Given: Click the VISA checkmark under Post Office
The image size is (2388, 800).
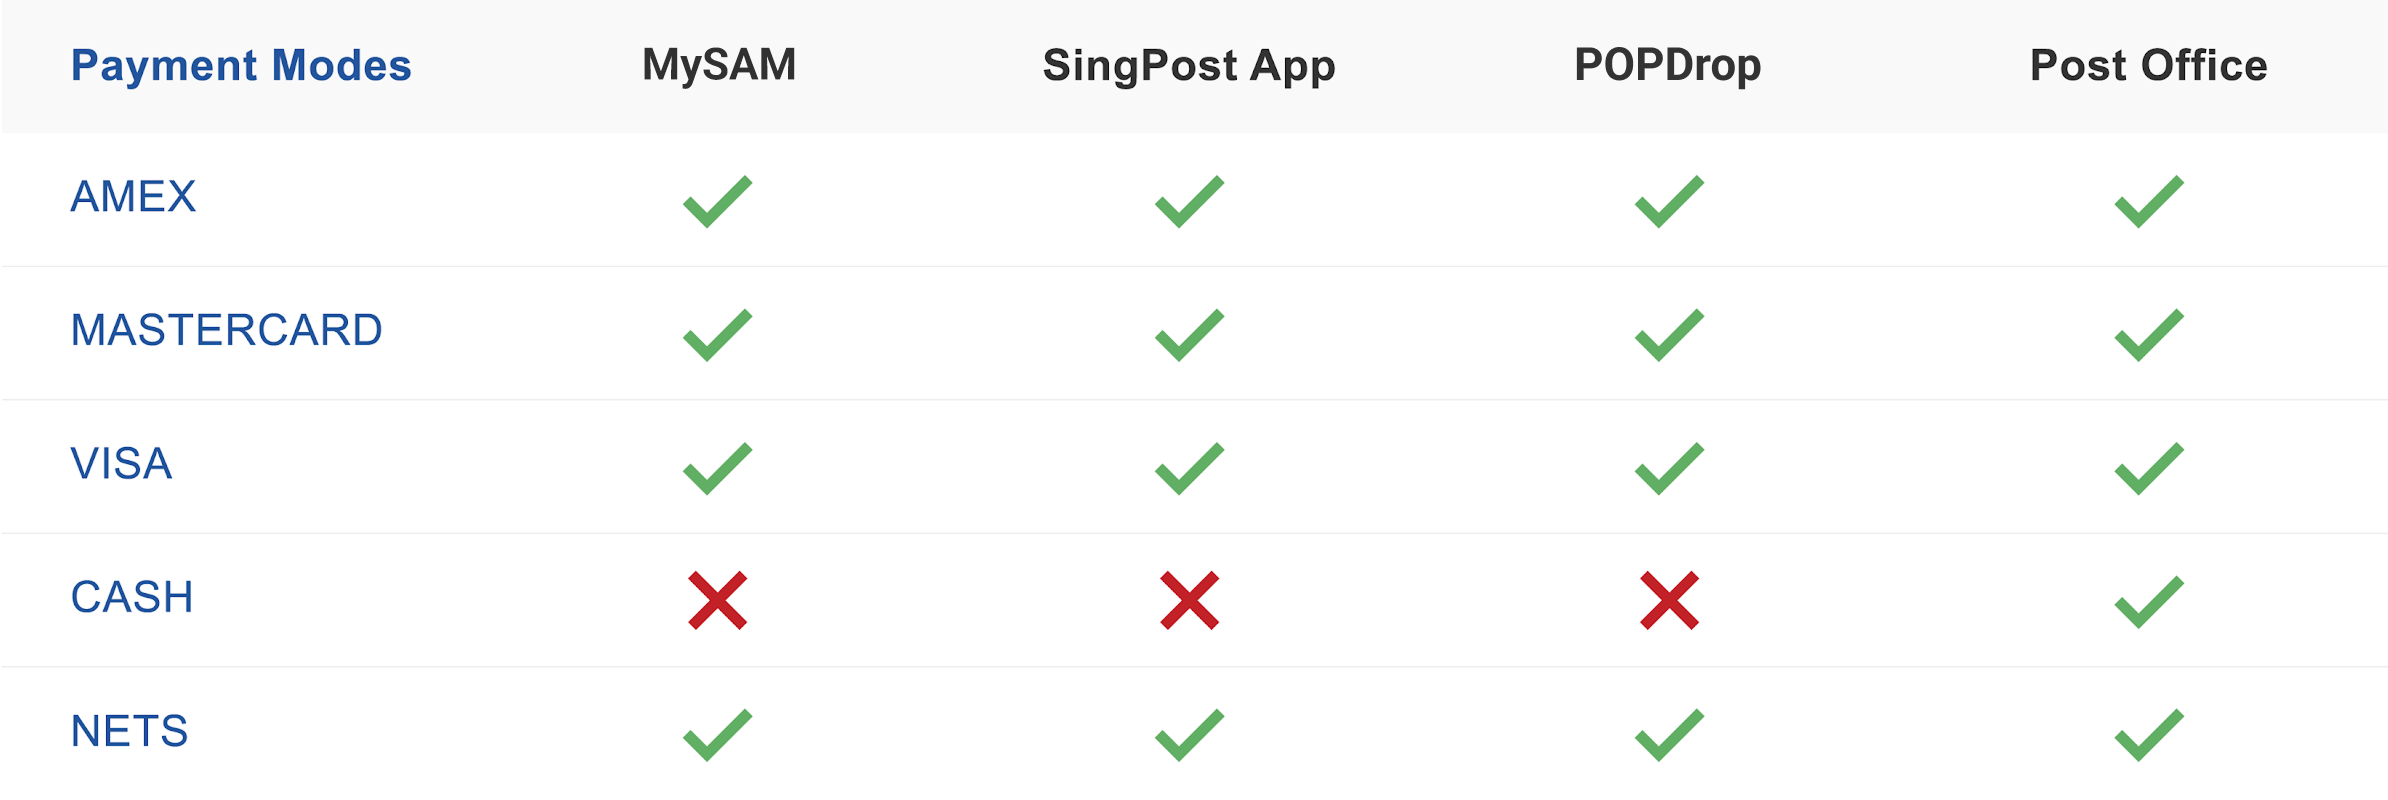Looking at the screenshot, I should point(2149,468).
